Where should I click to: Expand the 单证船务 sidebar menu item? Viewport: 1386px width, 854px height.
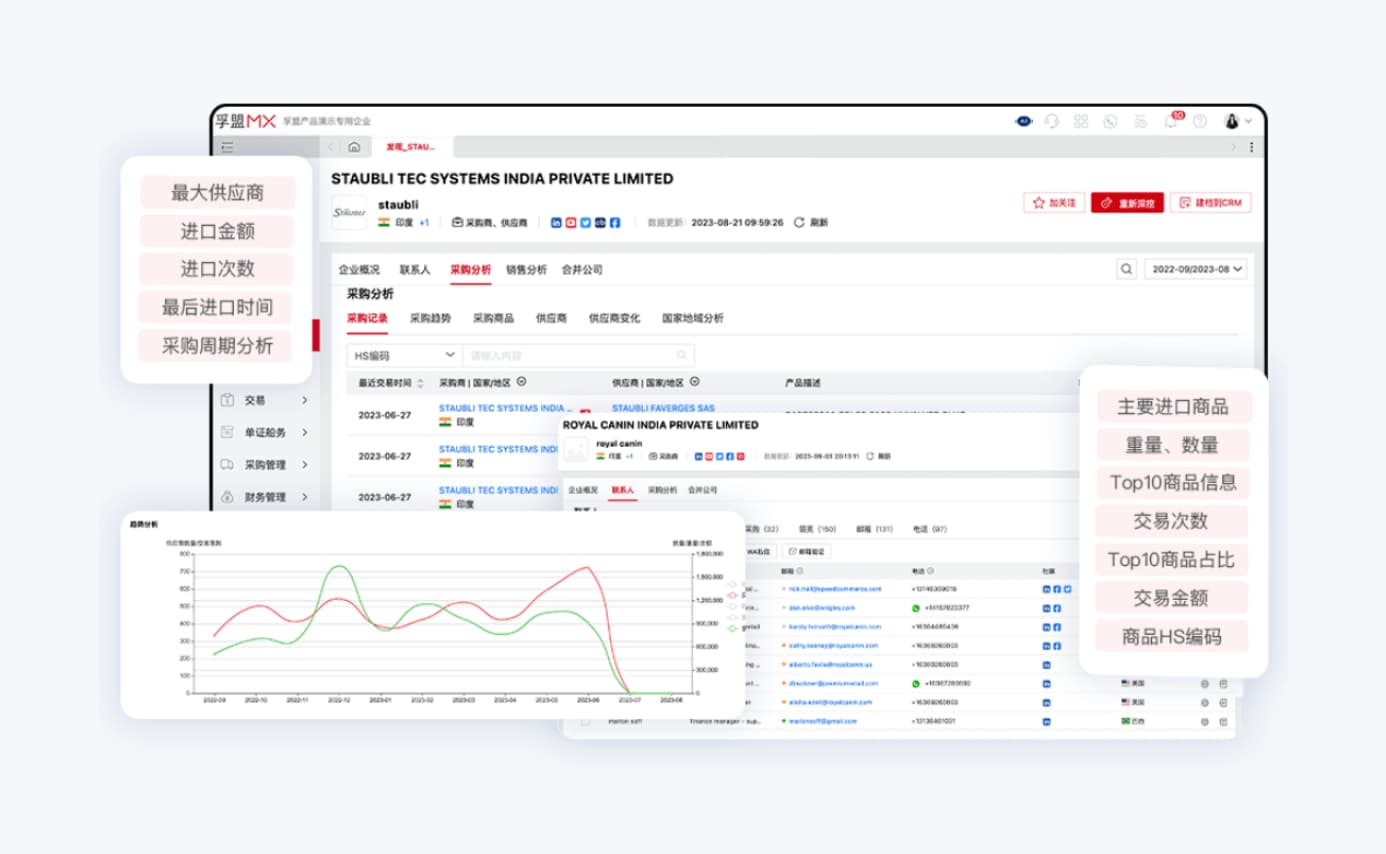coord(265,432)
